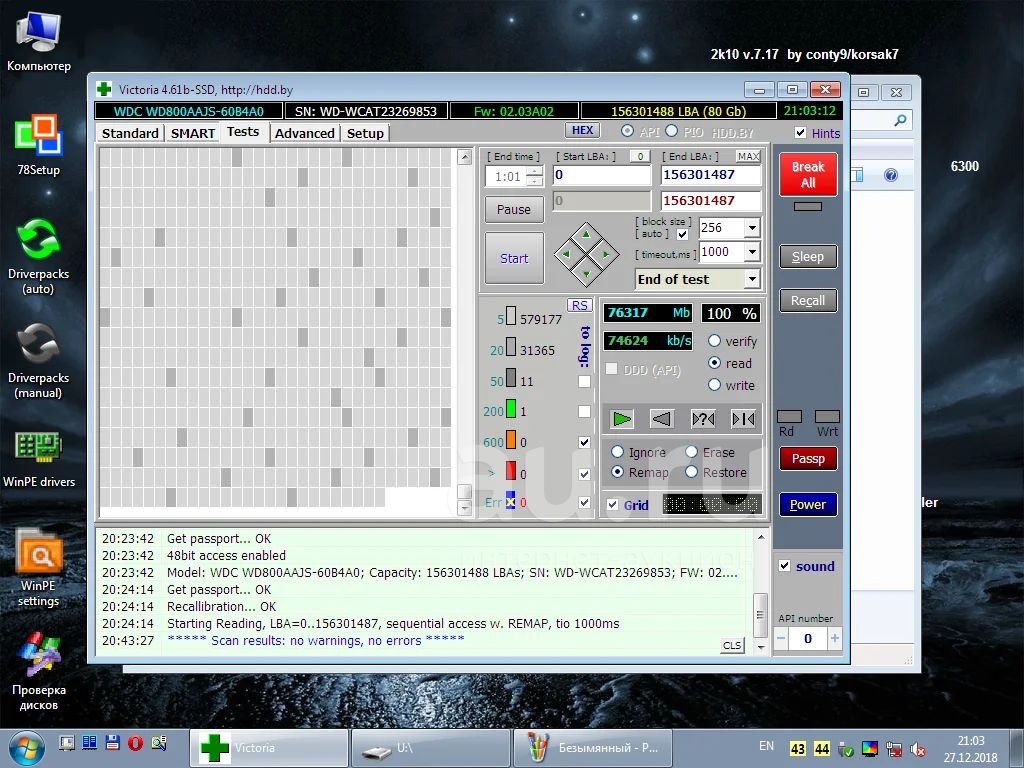1024x768 pixels.
Task: Toggle the Hints checkbox
Action: pyautogui.click(x=800, y=133)
